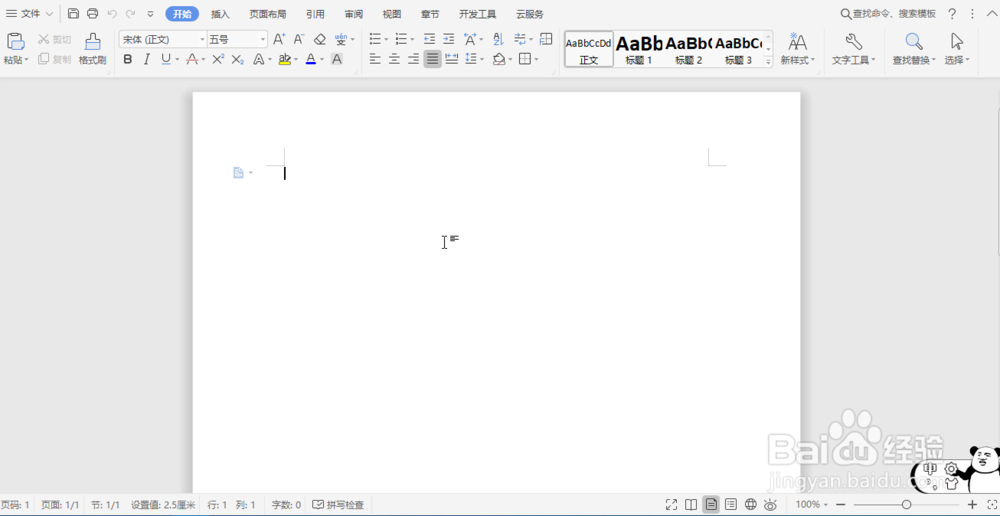
Task: Apply subscript formatting
Action: [x=237, y=59]
